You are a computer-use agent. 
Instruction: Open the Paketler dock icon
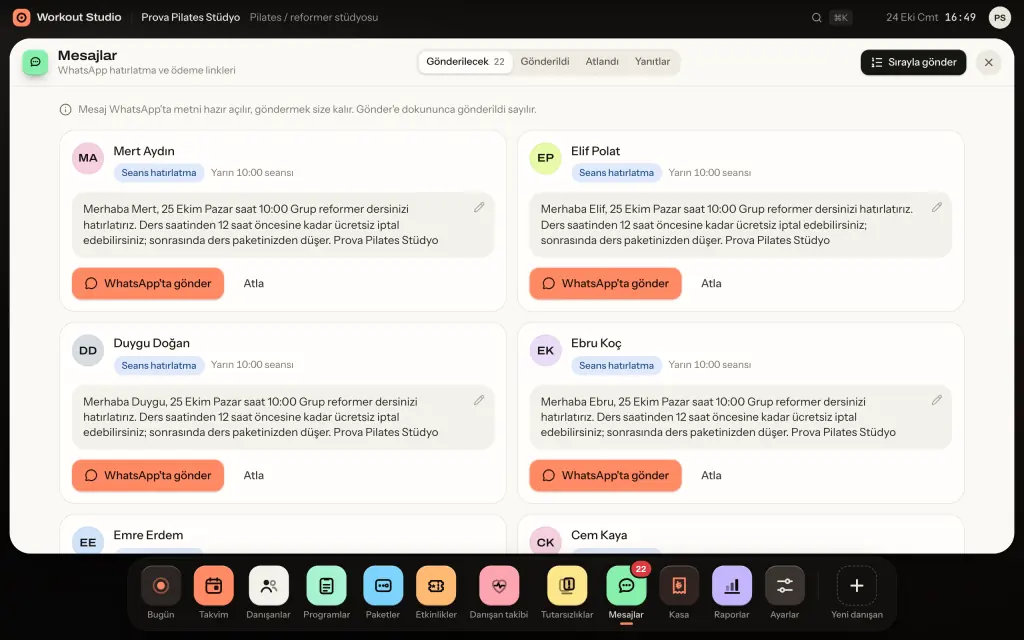coord(383,585)
